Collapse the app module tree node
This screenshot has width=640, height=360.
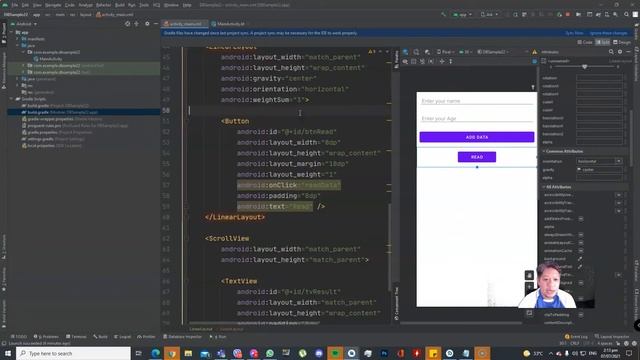click(x=12, y=32)
